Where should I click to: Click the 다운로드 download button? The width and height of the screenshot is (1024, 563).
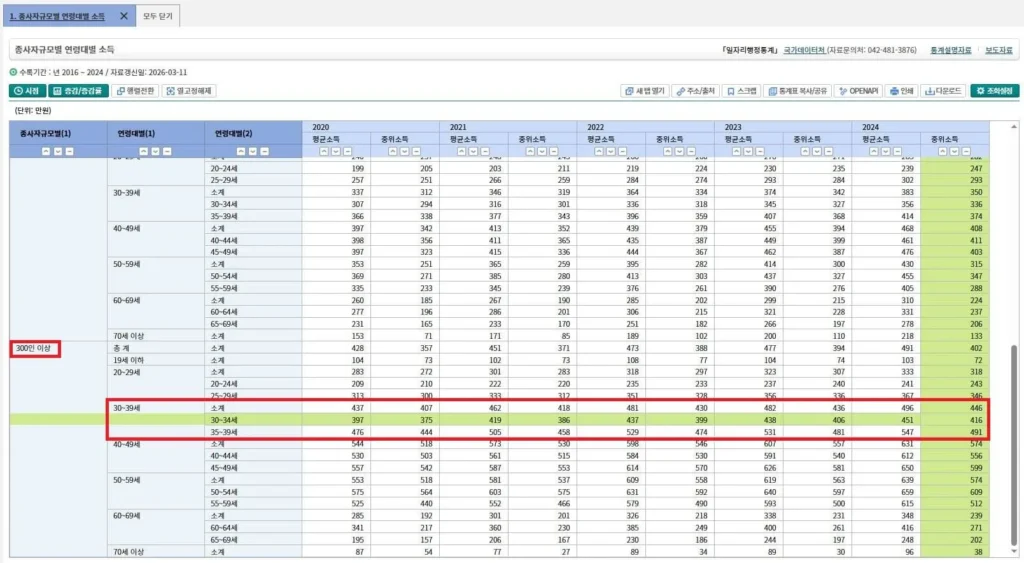943,91
